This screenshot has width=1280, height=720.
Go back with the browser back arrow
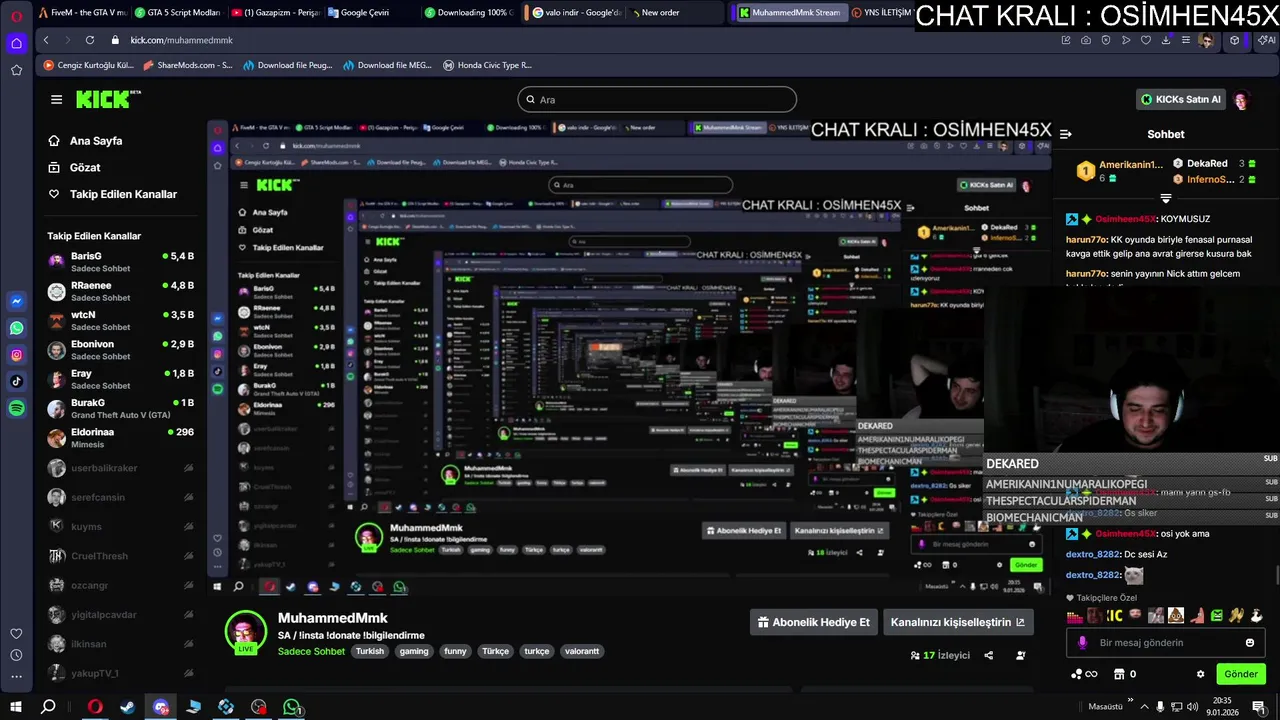46,40
